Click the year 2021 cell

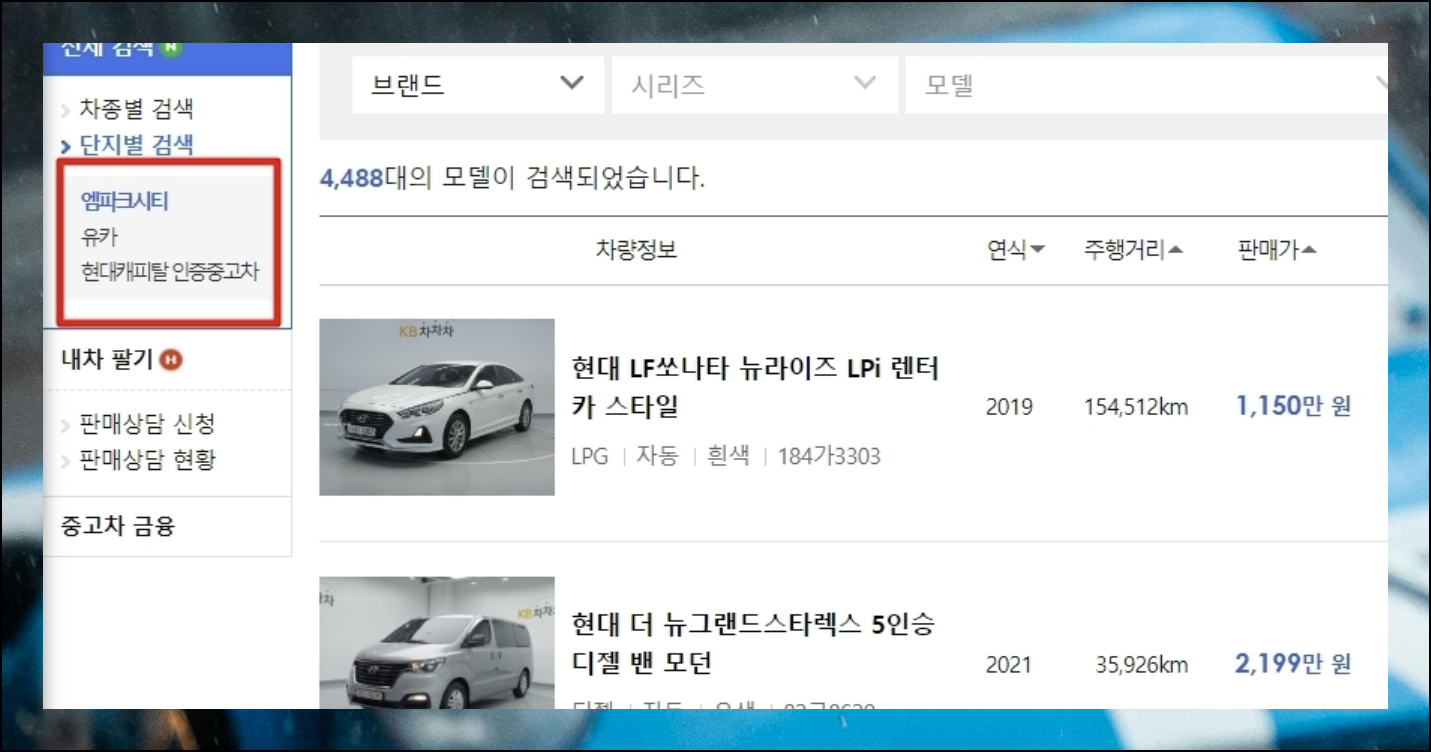point(1009,664)
